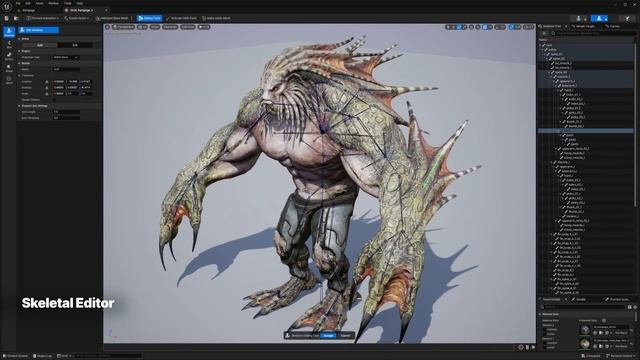Switch to the Preview Scene tab
The image size is (640, 360).
tap(618, 300)
